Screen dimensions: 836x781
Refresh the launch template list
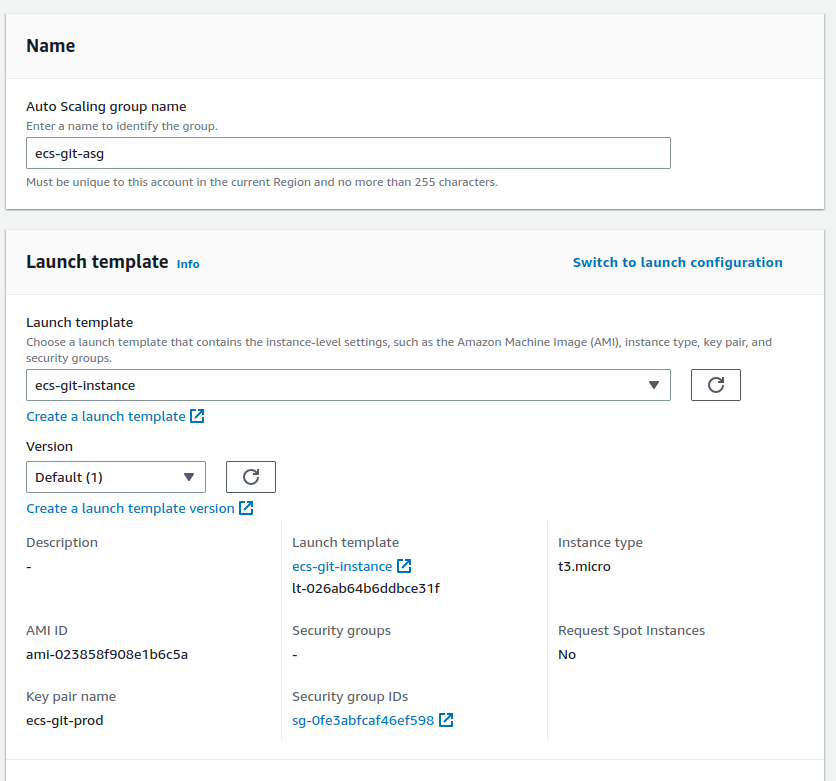point(715,385)
